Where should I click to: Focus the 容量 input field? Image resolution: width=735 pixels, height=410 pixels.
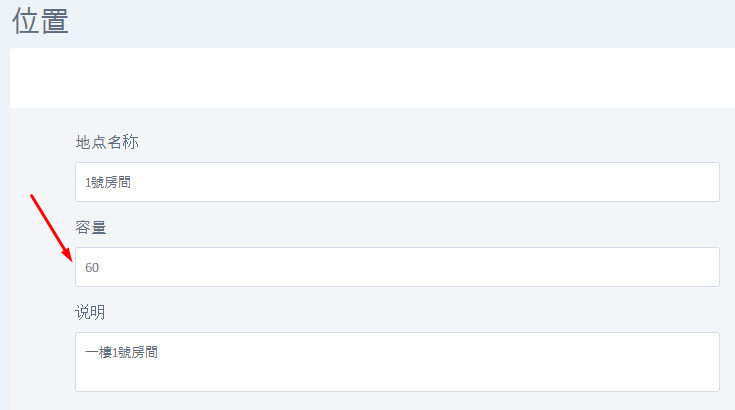tap(397, 267)
